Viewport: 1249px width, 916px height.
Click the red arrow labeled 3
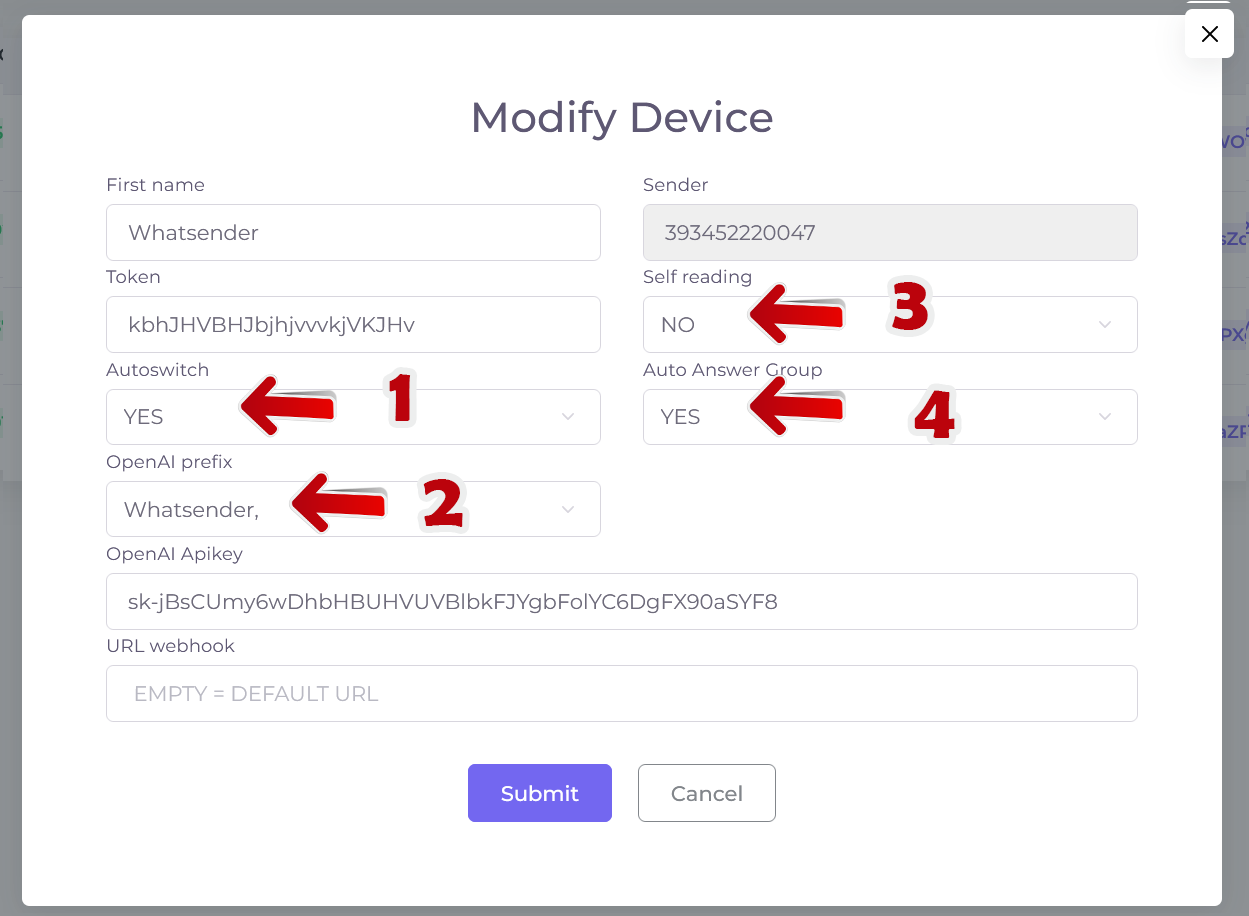797,312
